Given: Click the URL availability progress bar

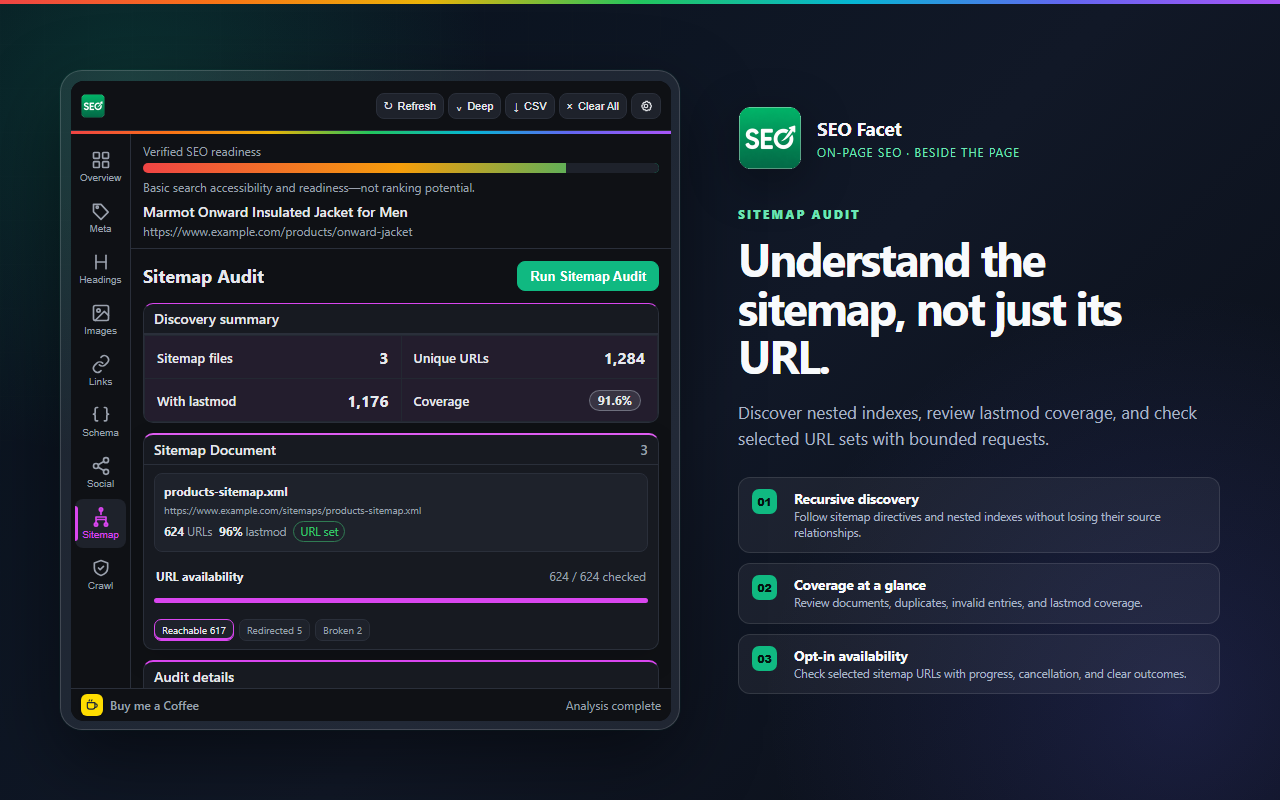Looking at the screenshot, I should pos(401,600).
